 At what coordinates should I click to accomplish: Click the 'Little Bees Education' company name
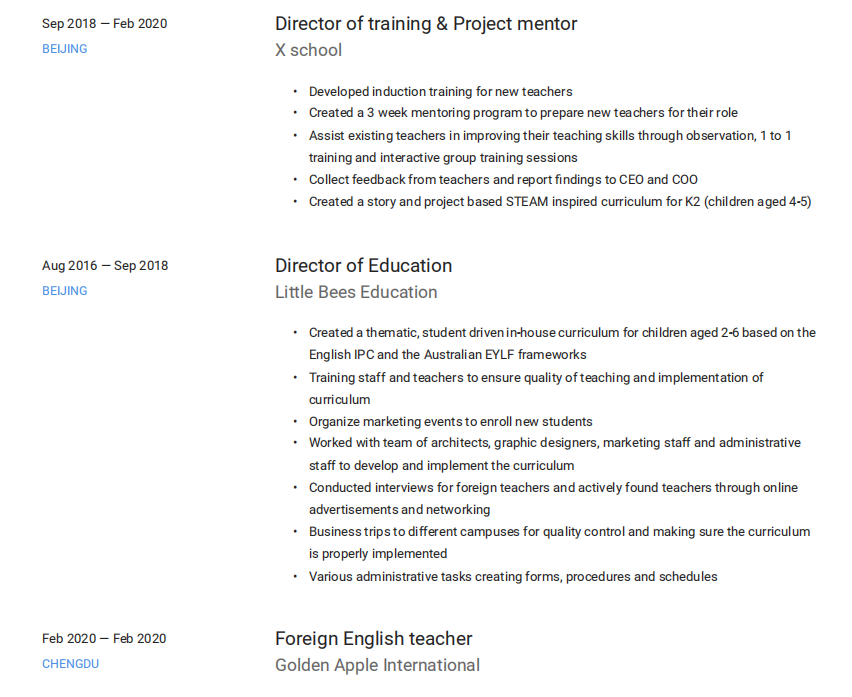click(x=356, y=292)
